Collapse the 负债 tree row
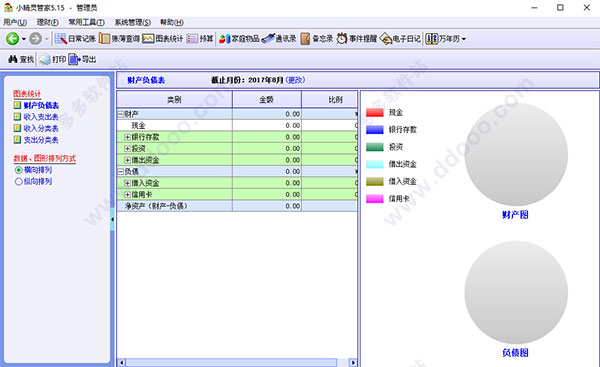The width and height of the screenshot is (600, 367). coord(121,171)
